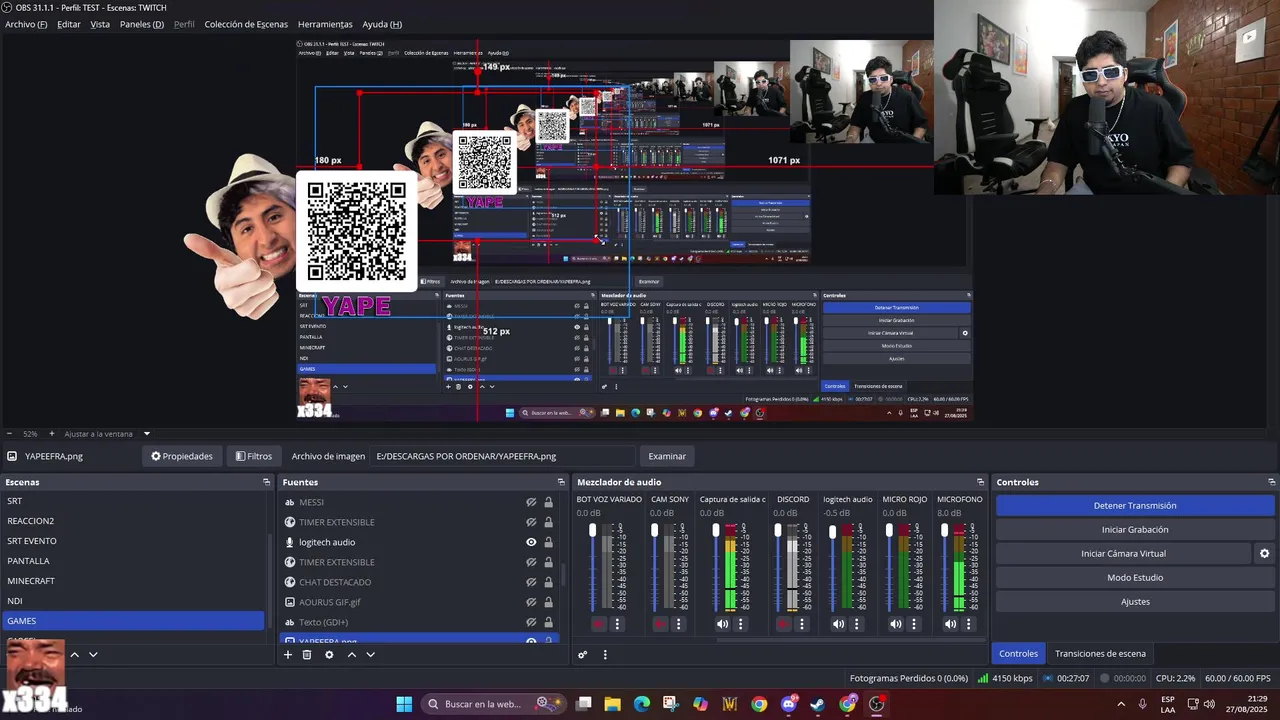Image resolution: width=1280 pixels, height=720 pixels.
Task: Show the Texto (GDI+) source
Action: point(531,622)
